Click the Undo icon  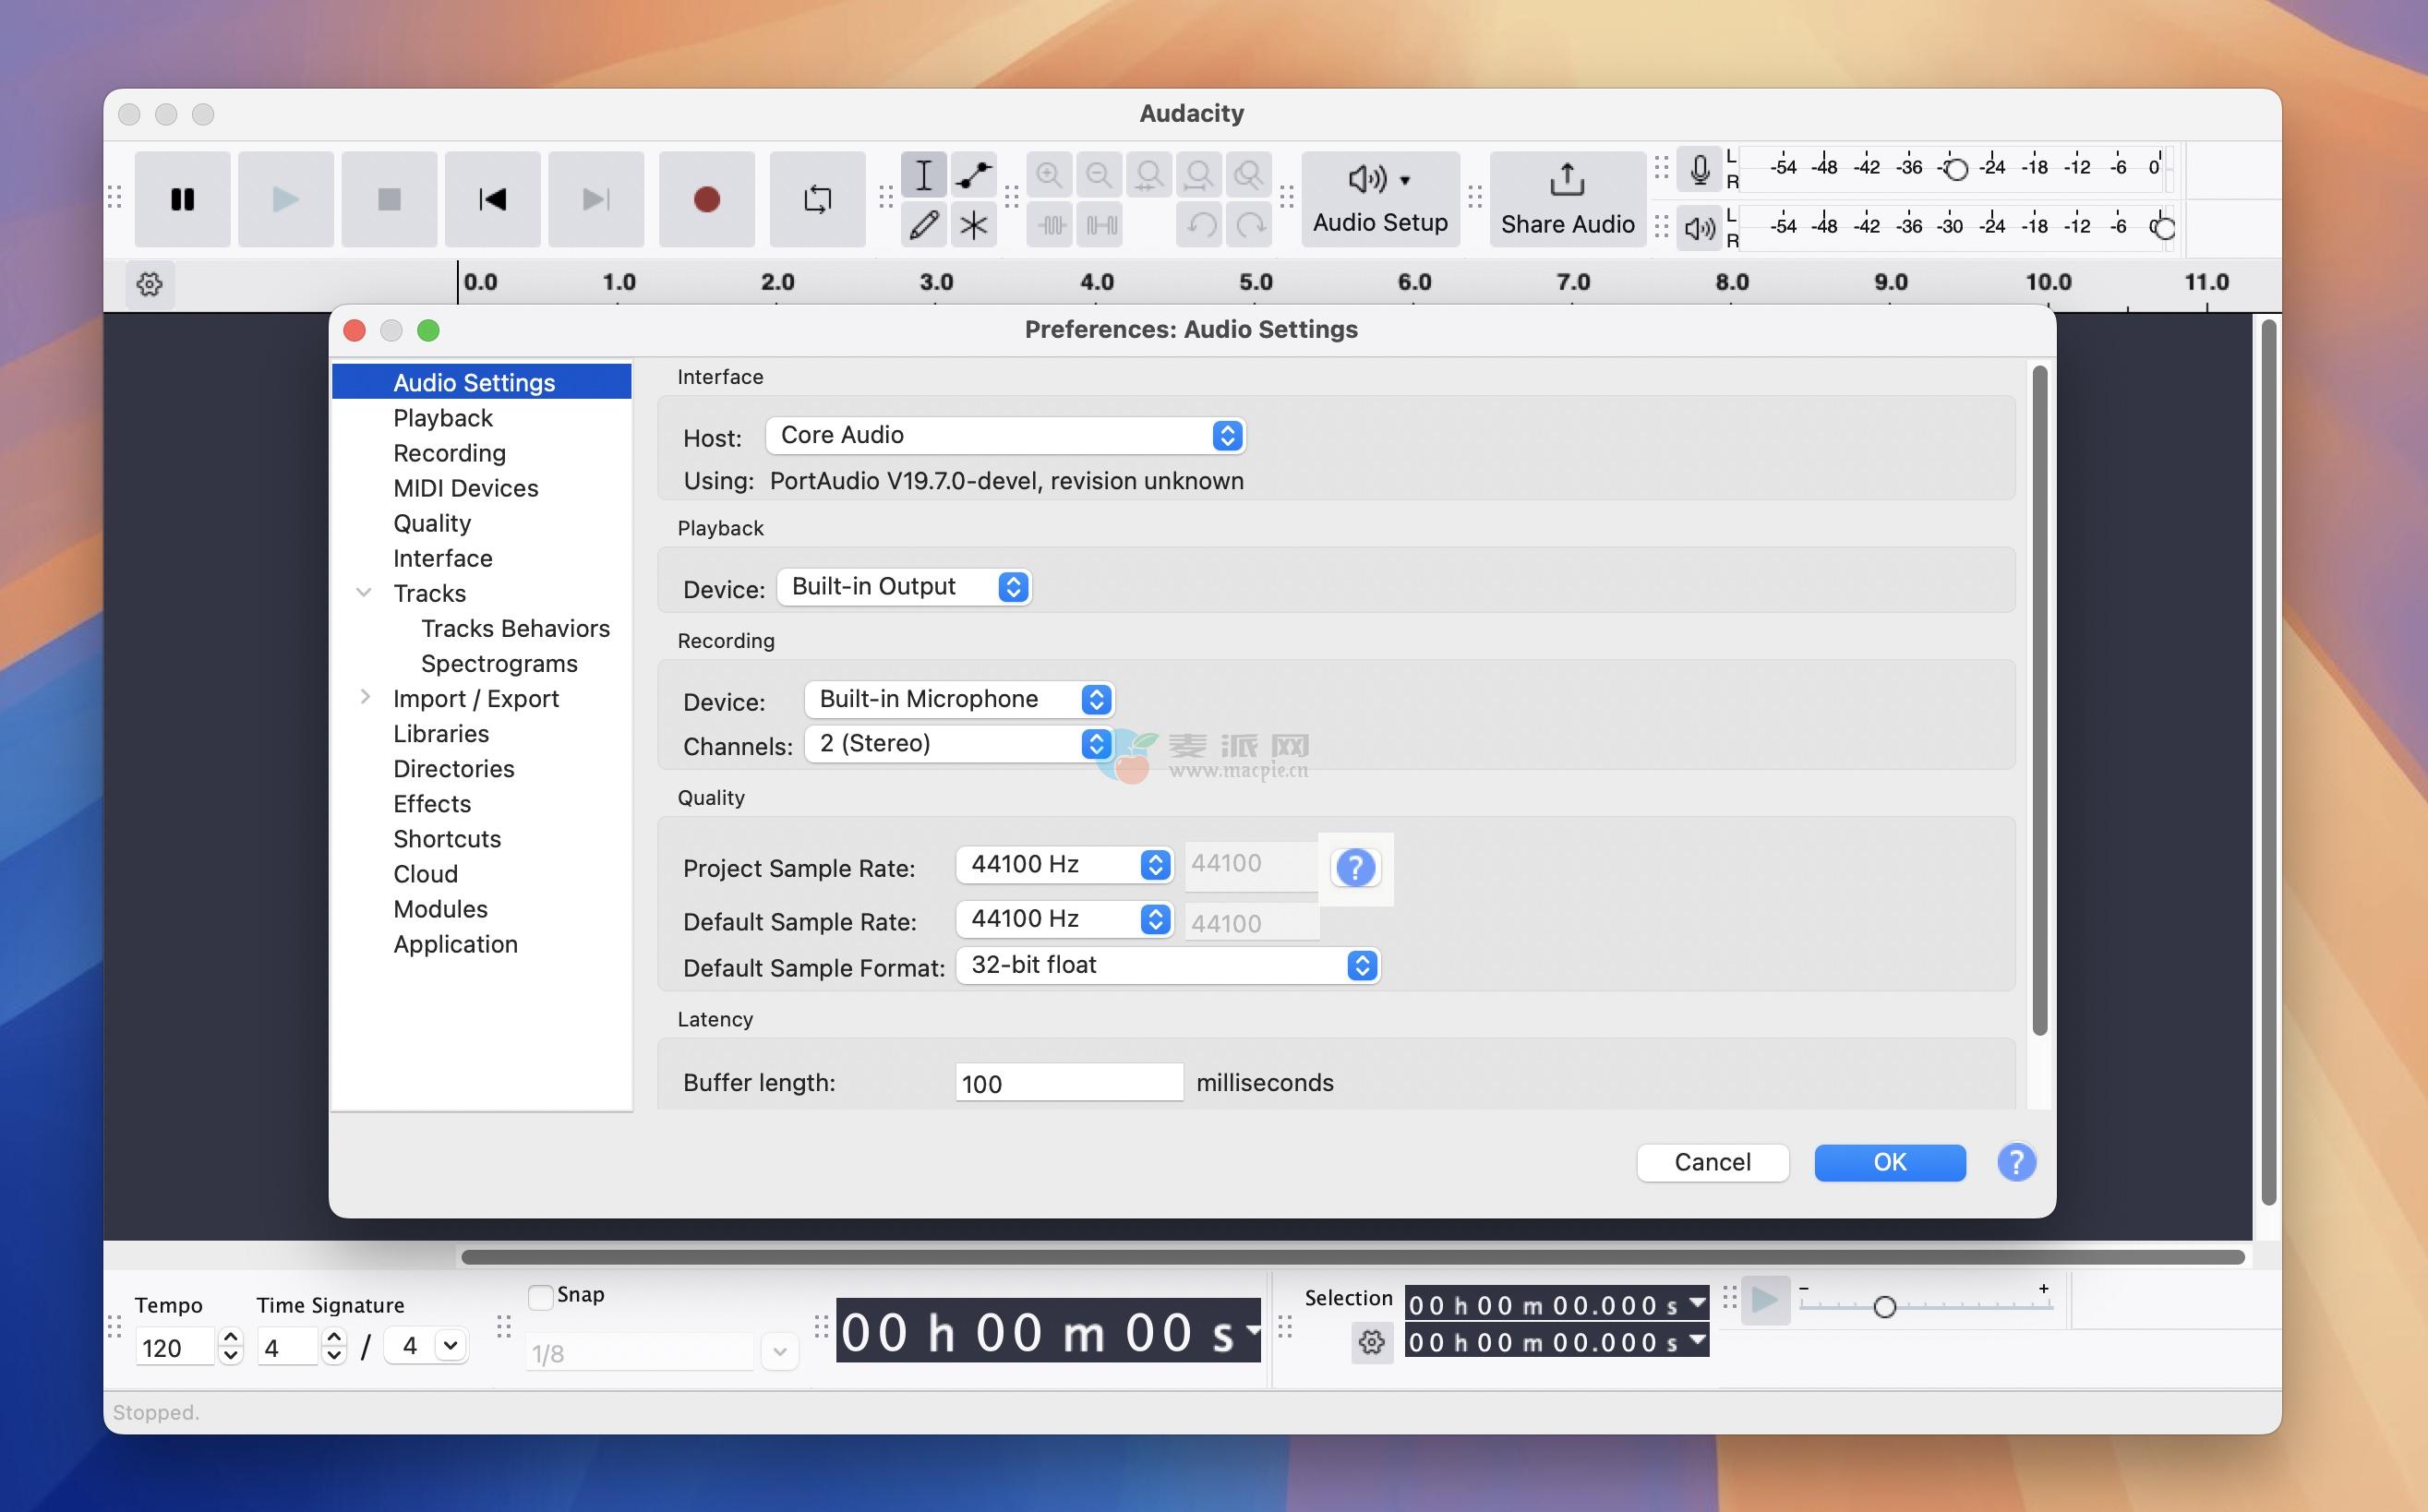[x=1201, y=225]
